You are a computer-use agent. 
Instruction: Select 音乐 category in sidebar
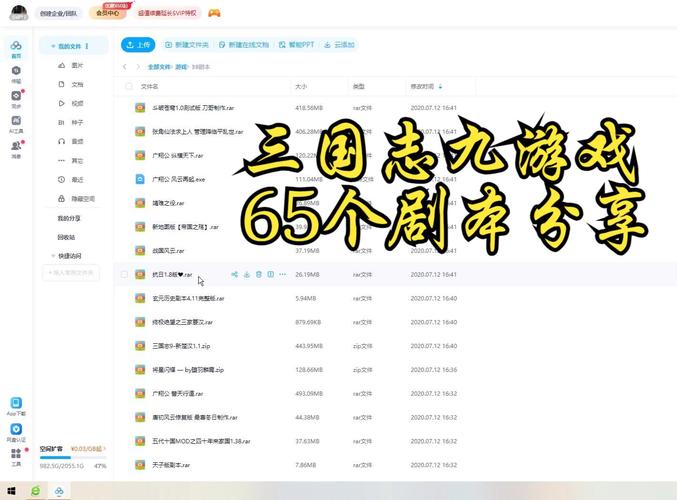pyautogui.click(x=70, y=141)
